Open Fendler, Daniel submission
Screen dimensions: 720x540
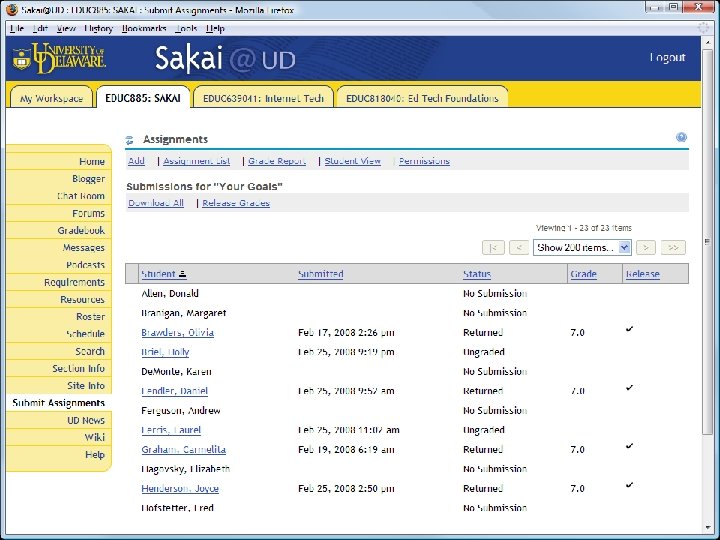tap(174, 391)
